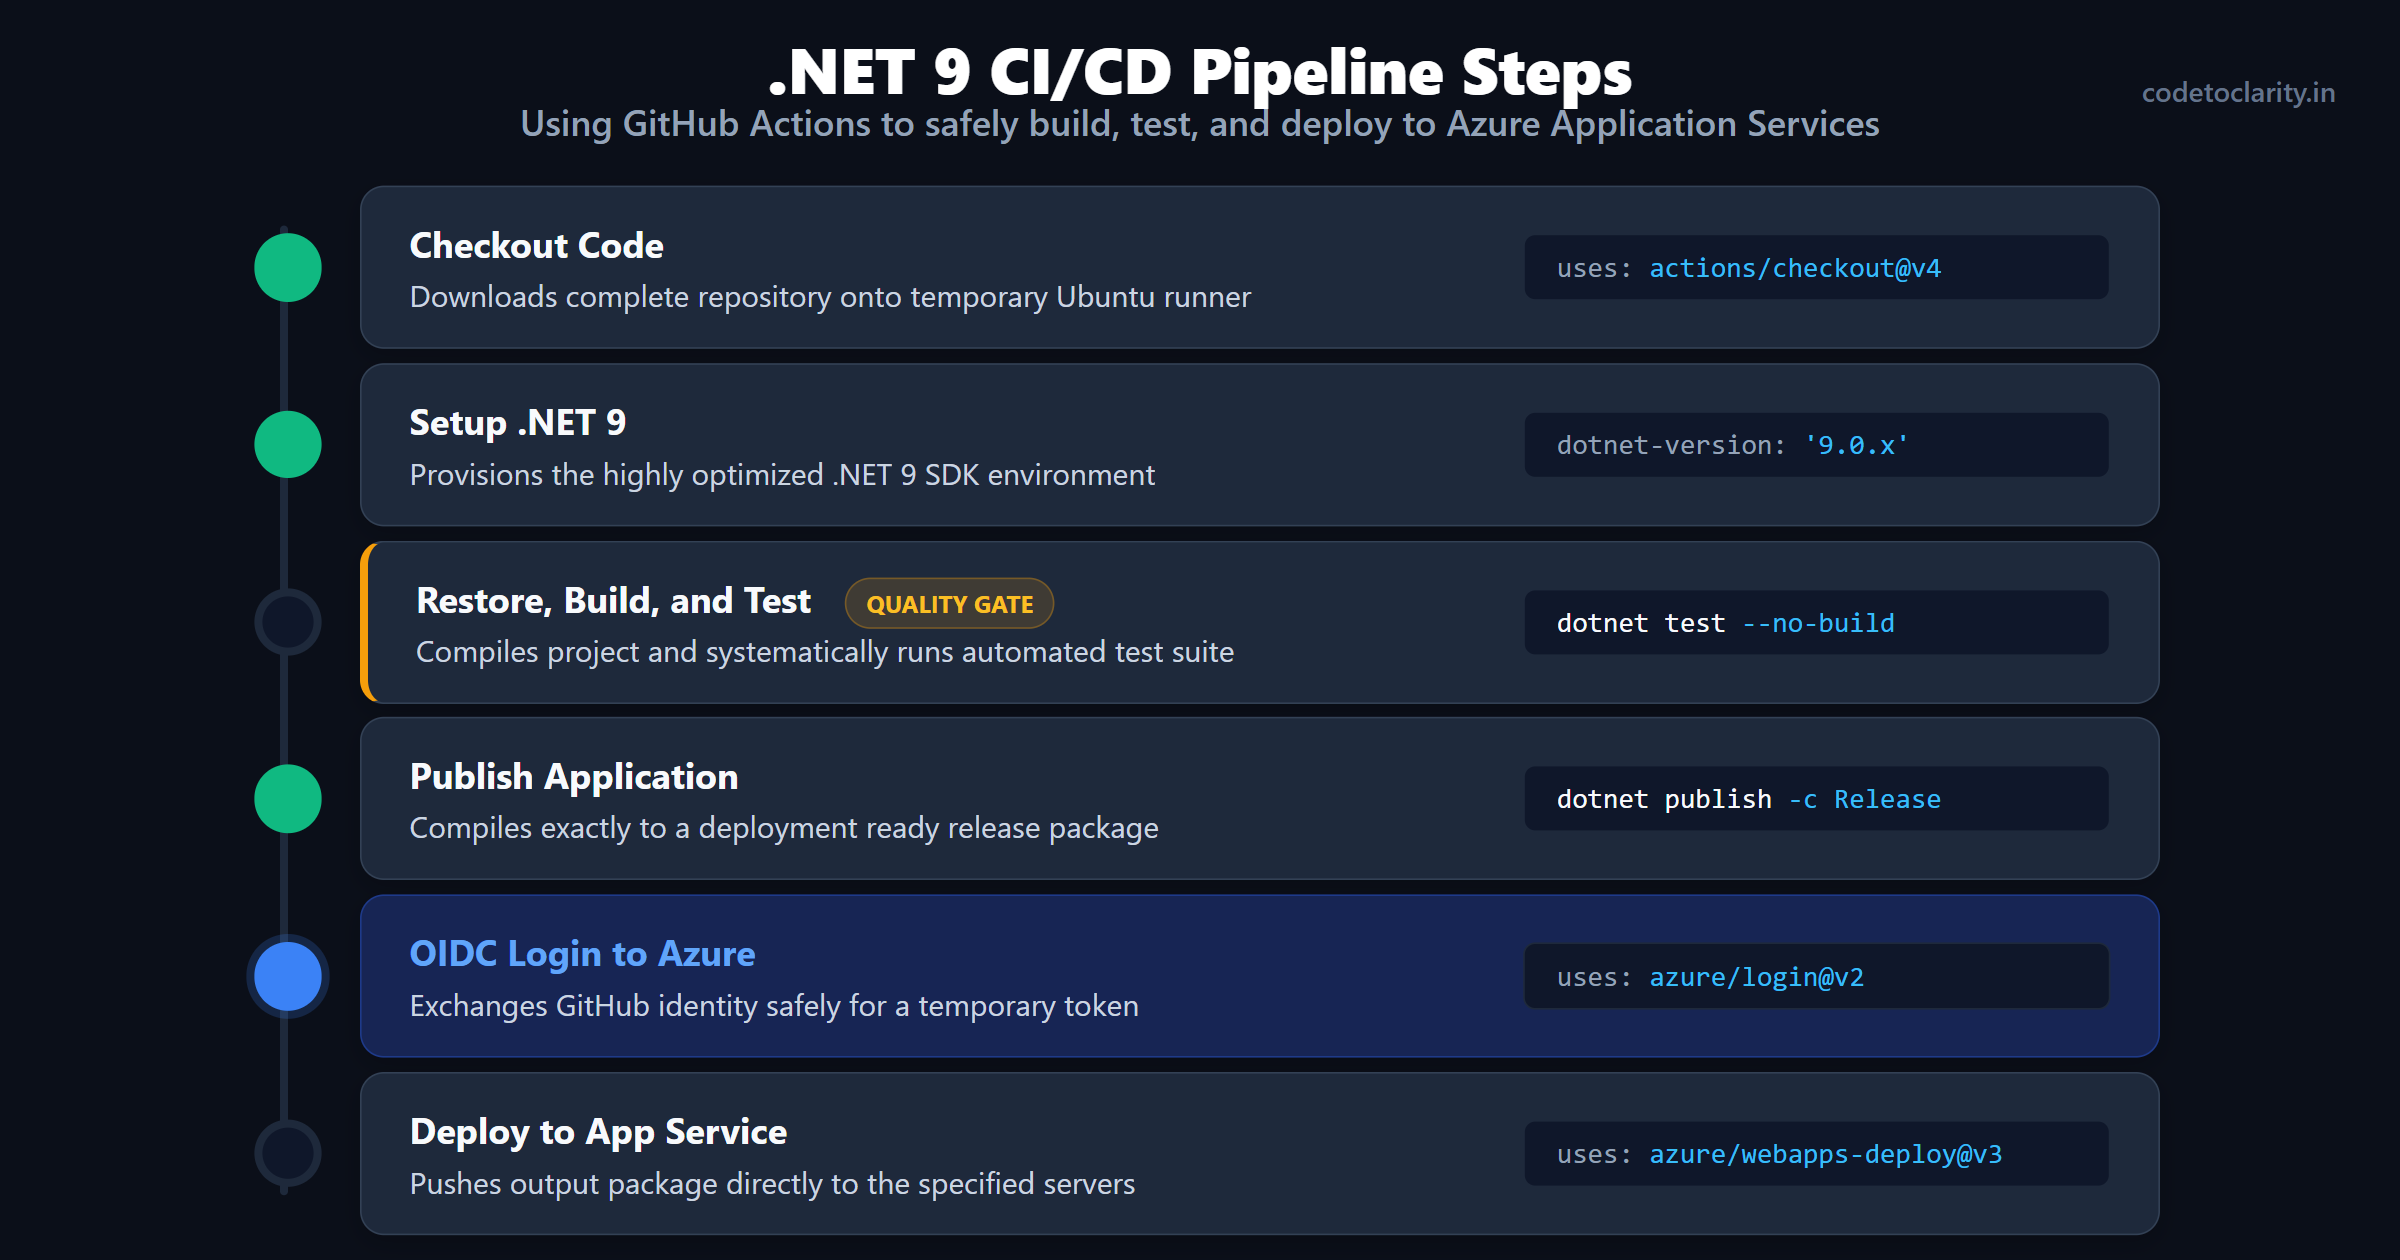Image resolution: width=2400 pixels, height=1260 pixels.
Task: Click the green marker beside Setup .NET 9
Action: tap(288, 444)
